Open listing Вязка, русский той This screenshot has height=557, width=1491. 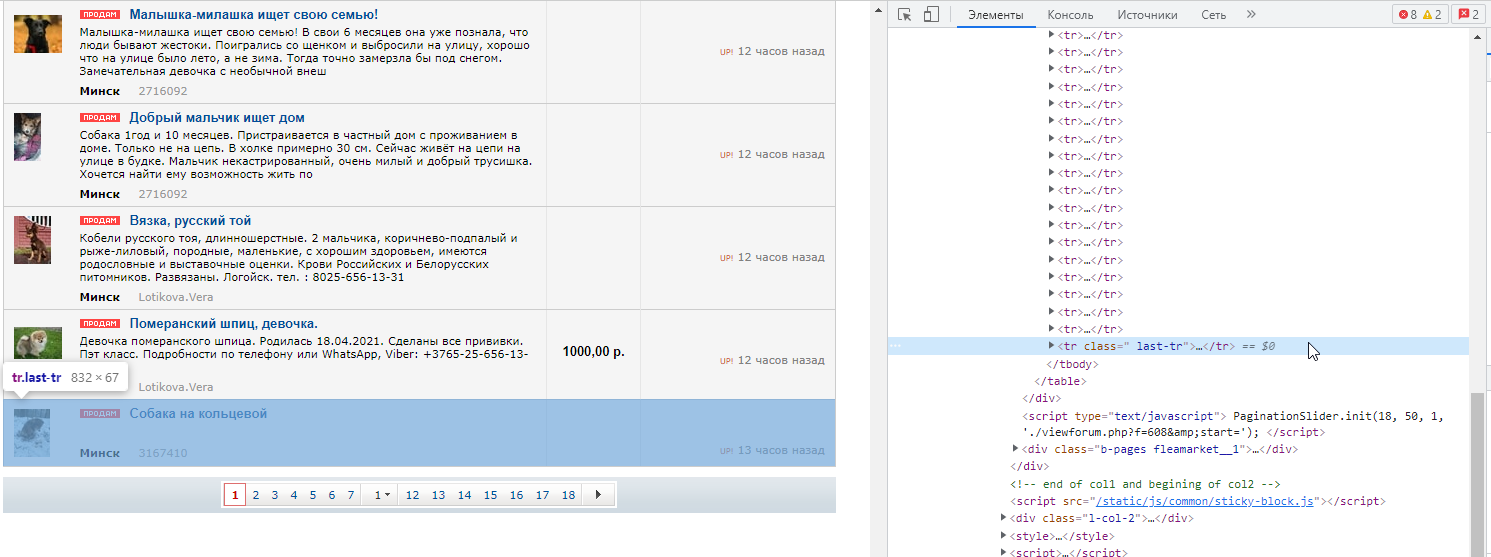(190, 221)
